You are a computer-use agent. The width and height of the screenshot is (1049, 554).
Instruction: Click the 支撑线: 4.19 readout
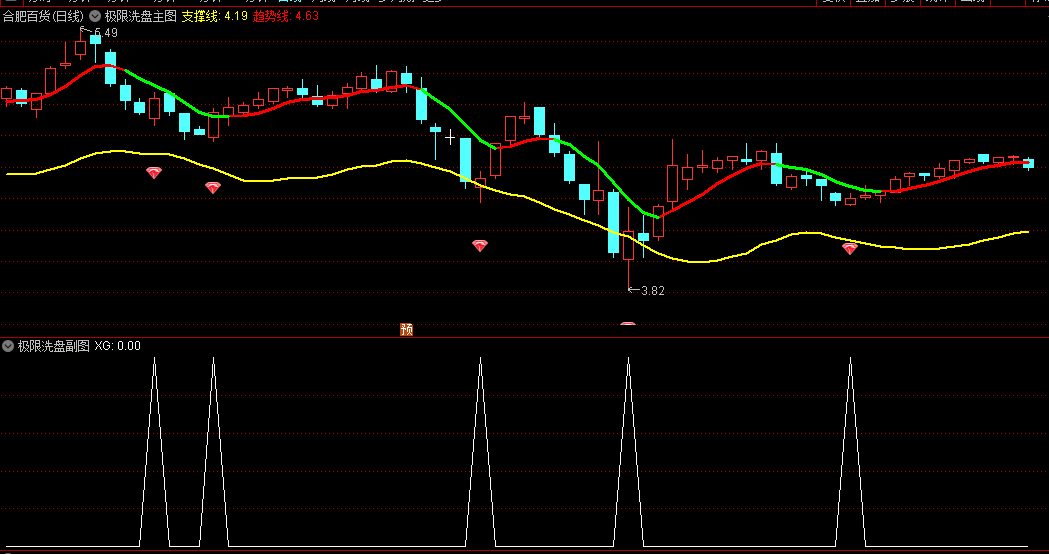click(215, 16)
